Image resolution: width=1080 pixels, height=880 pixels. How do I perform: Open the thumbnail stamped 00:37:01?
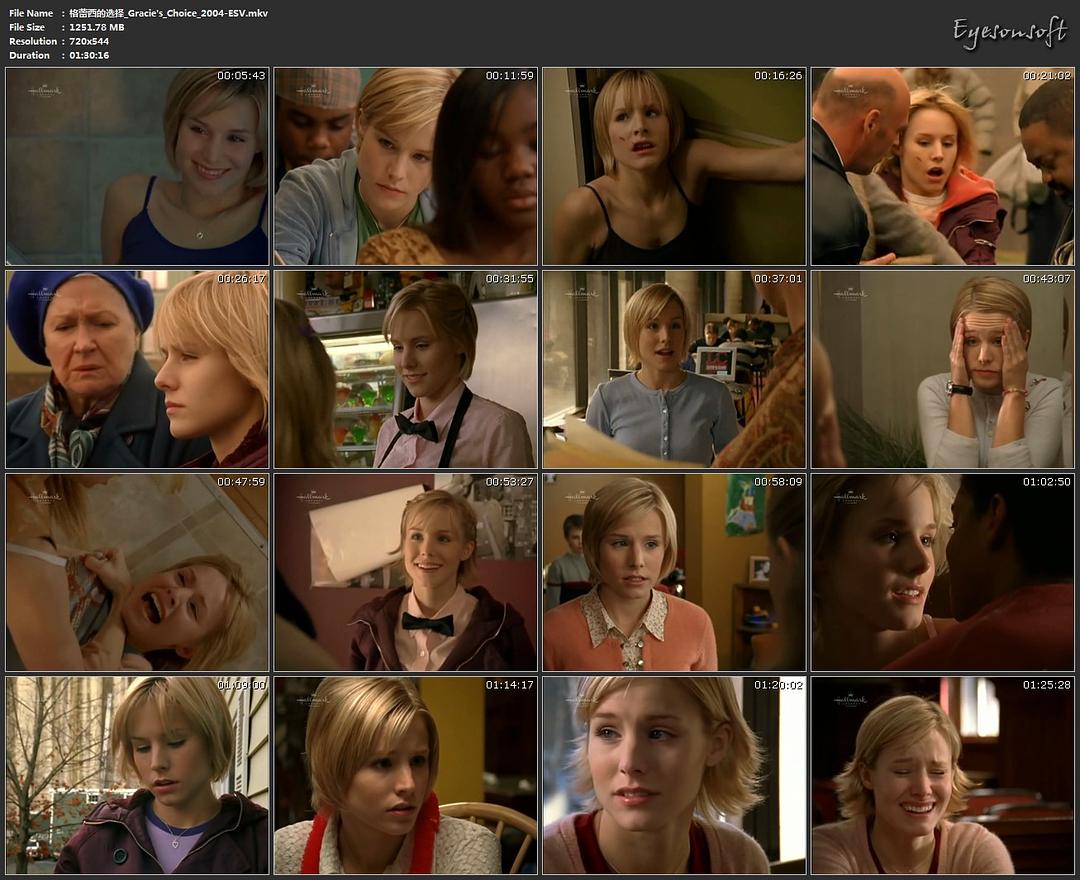coord(674,369)
